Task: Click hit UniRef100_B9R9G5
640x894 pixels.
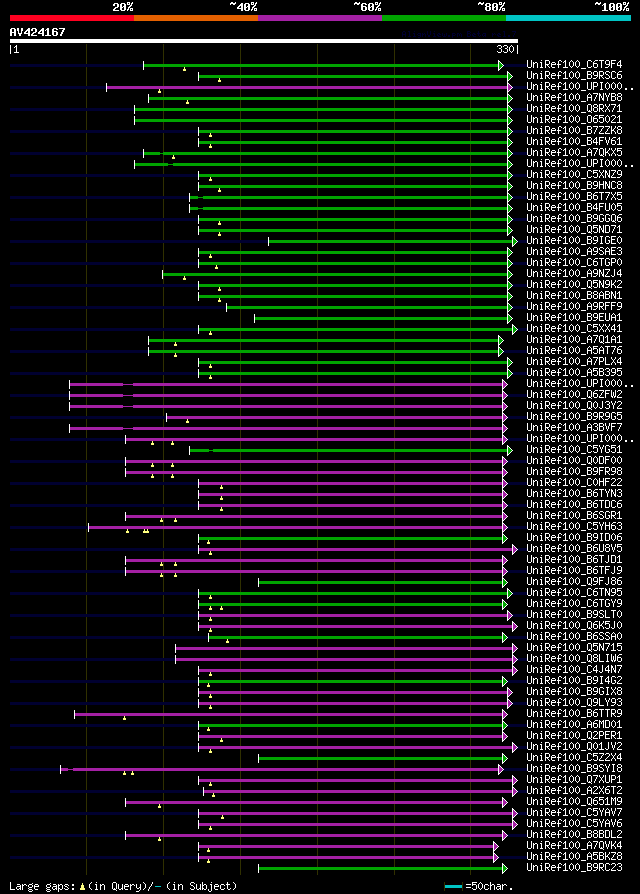Action: 574,416
